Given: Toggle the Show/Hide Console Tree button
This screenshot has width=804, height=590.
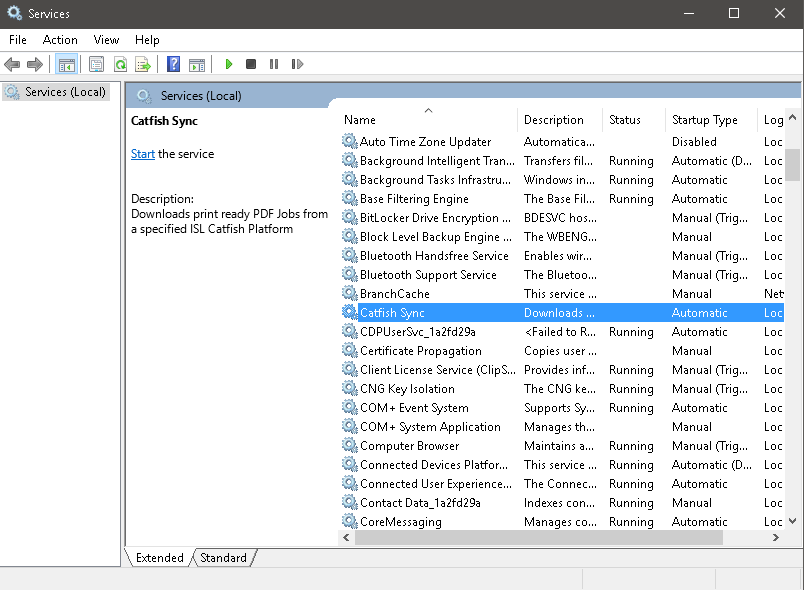Looking at the screenshot, I should point(67,65).
